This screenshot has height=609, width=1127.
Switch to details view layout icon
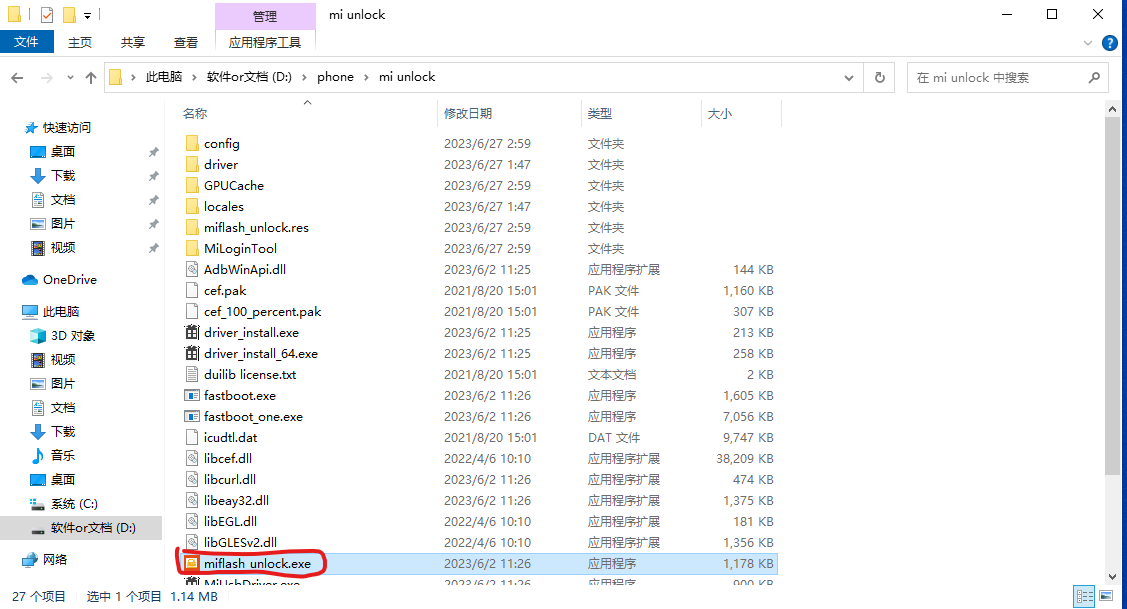coord(1084,596)
